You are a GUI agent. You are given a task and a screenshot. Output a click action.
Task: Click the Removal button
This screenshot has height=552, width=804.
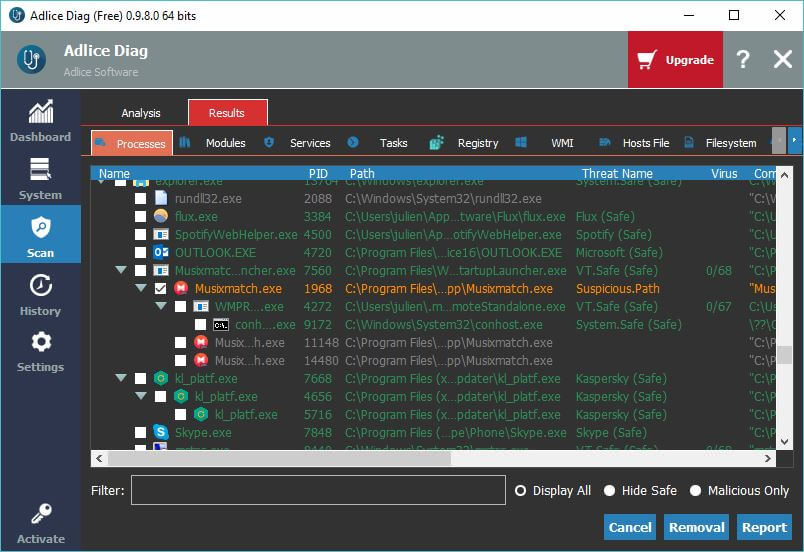(x=696, y=527)
